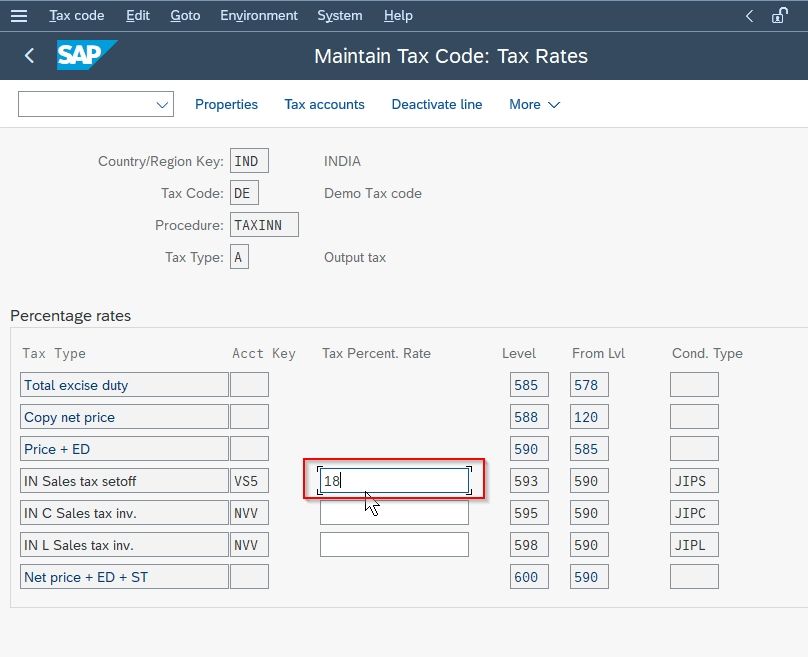Click condition type JIPL
Viewport: 808px width, 657px height.
(x=694, y=545)
